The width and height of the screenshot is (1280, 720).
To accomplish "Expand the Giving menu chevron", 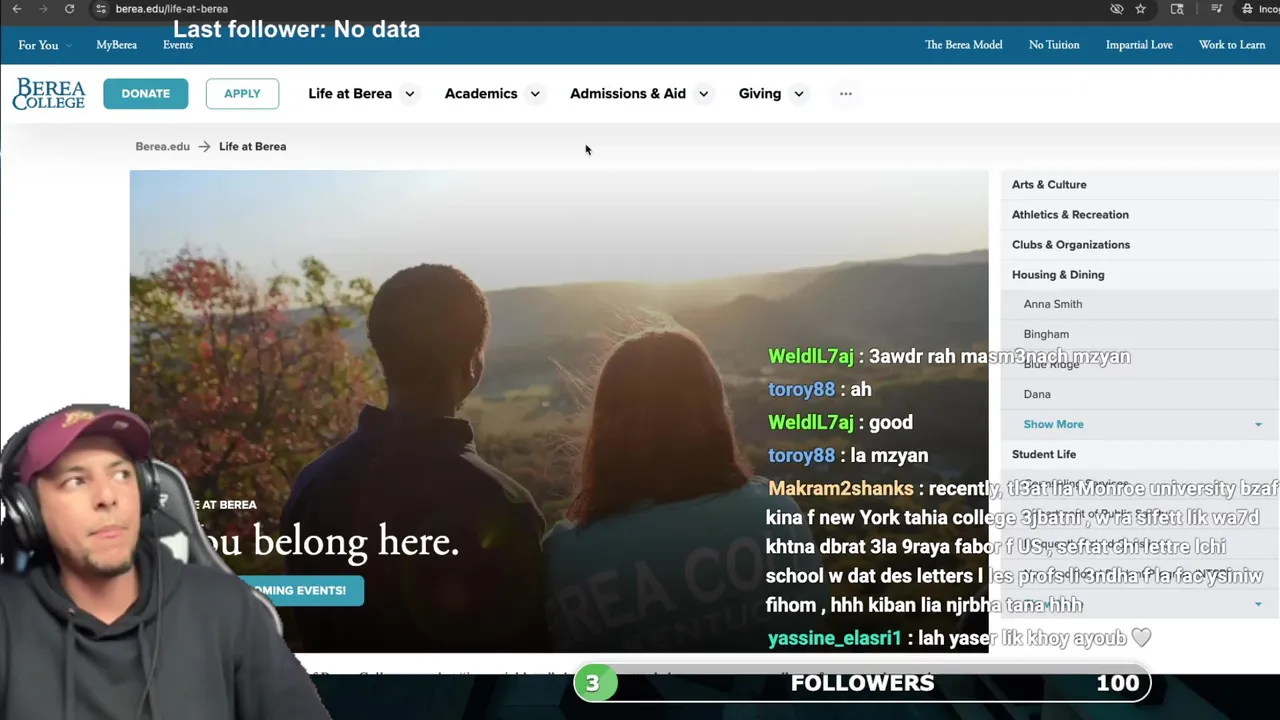I will pyautogui.click(x=798, y=94).
